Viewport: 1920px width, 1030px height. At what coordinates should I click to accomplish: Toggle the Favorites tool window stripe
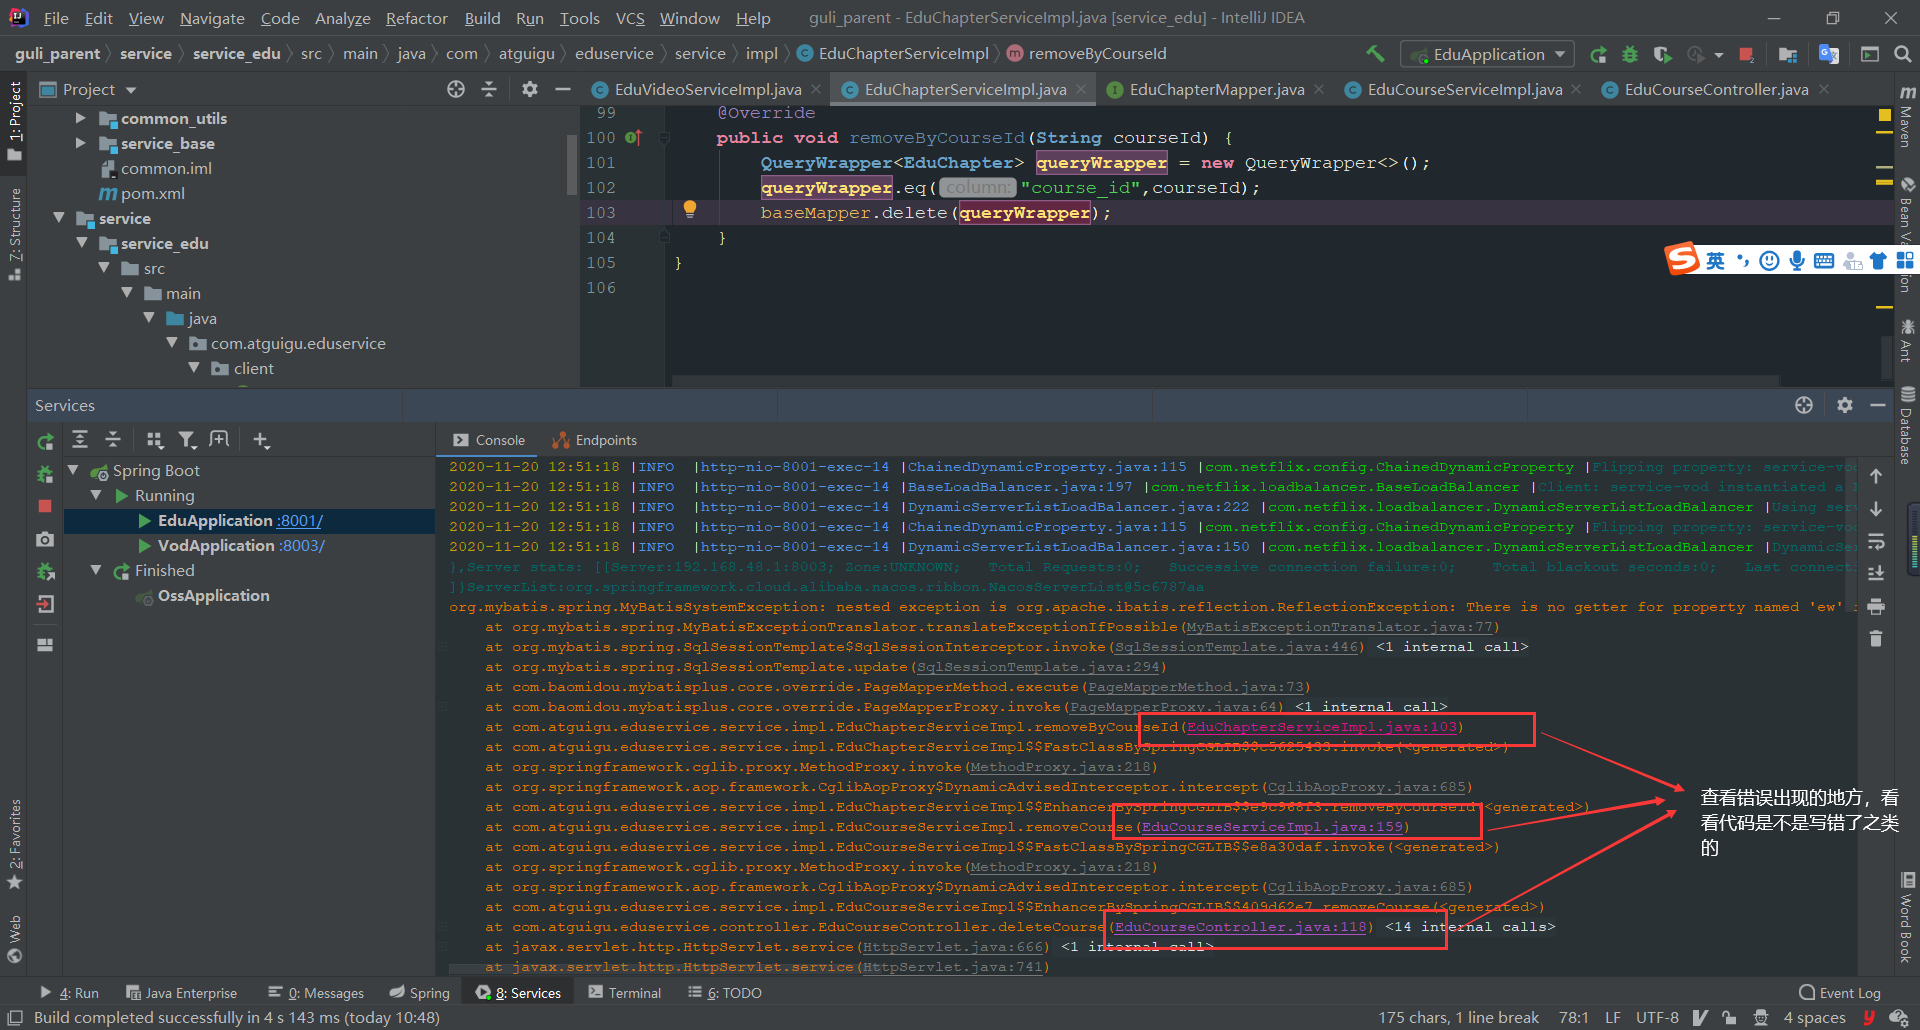coord(14,843)
